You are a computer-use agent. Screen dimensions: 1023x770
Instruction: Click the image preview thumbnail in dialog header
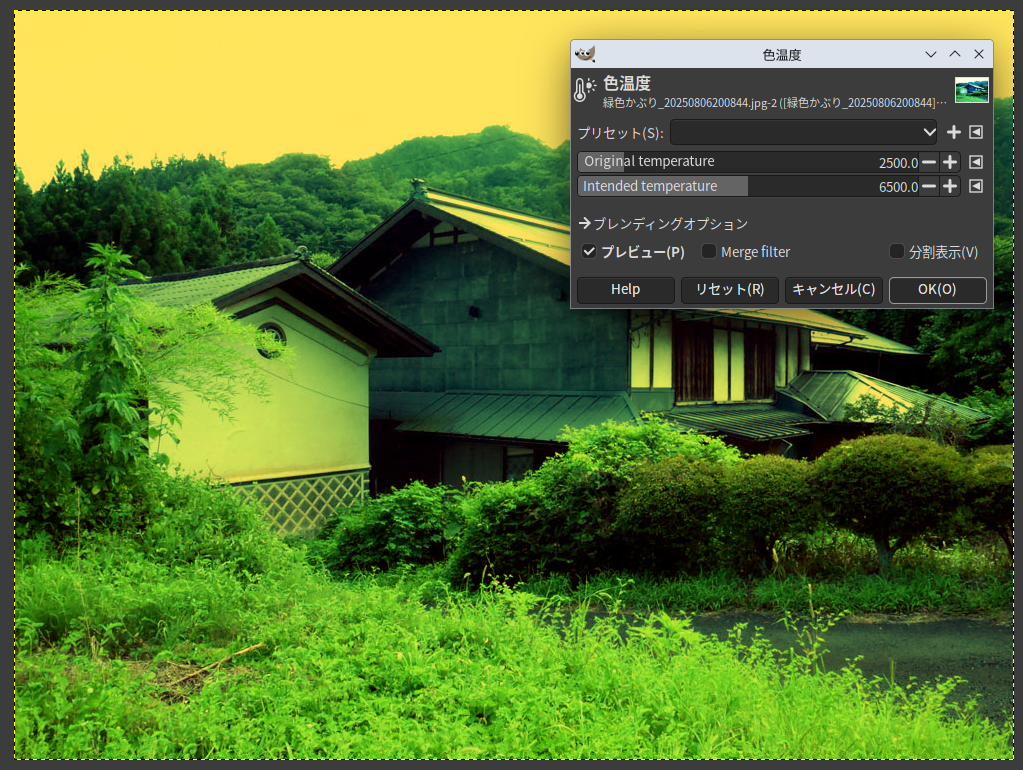pyautogui.click(x=971, y=90)
